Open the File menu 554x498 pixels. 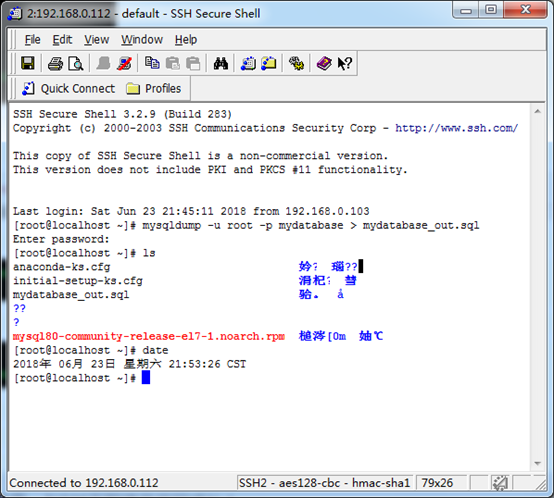tap(33, 40)
